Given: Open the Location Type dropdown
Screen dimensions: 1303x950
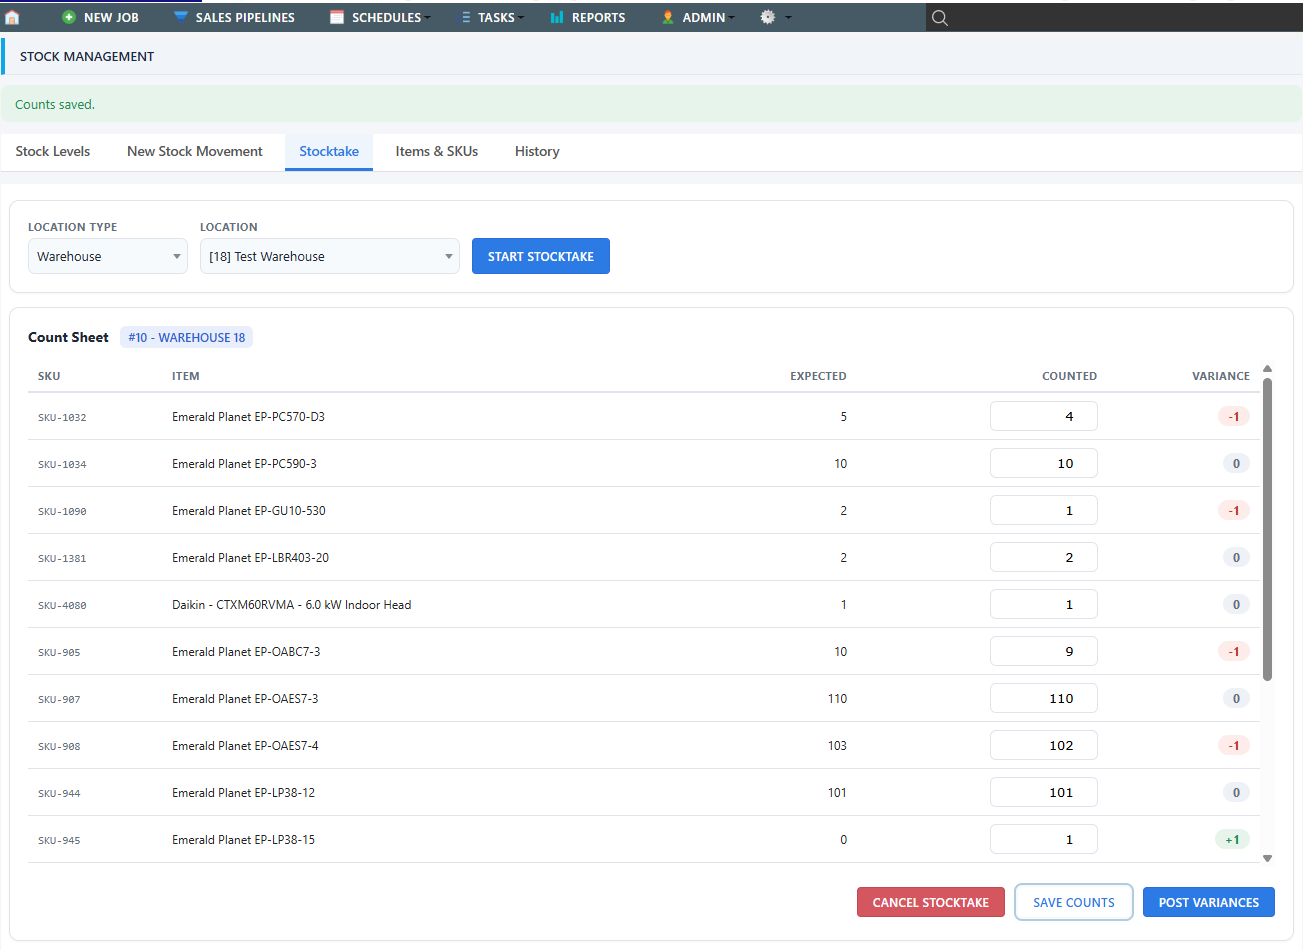Looking at the screenshot, I should [x=108, y=256].
